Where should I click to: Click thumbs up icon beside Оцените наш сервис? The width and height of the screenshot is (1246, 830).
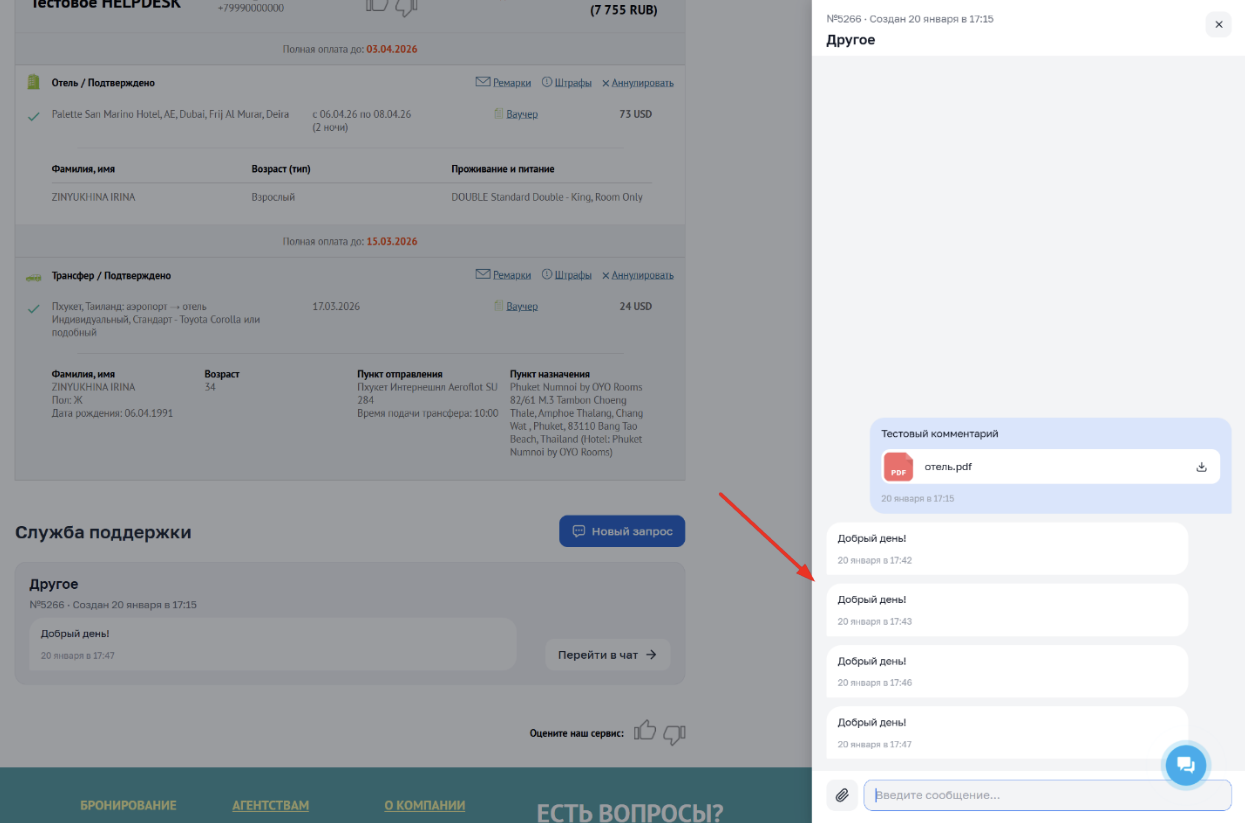click(645, 731)
